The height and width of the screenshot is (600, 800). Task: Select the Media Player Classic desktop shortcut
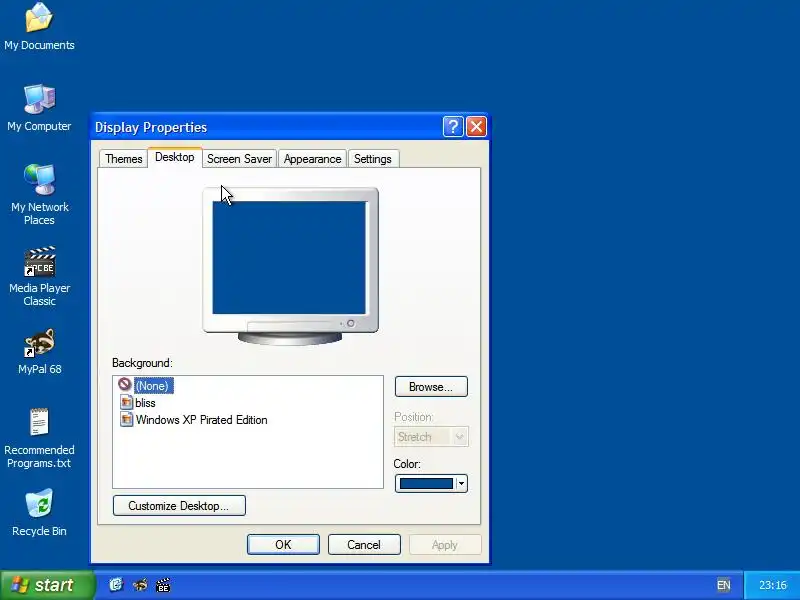[39, 276]
